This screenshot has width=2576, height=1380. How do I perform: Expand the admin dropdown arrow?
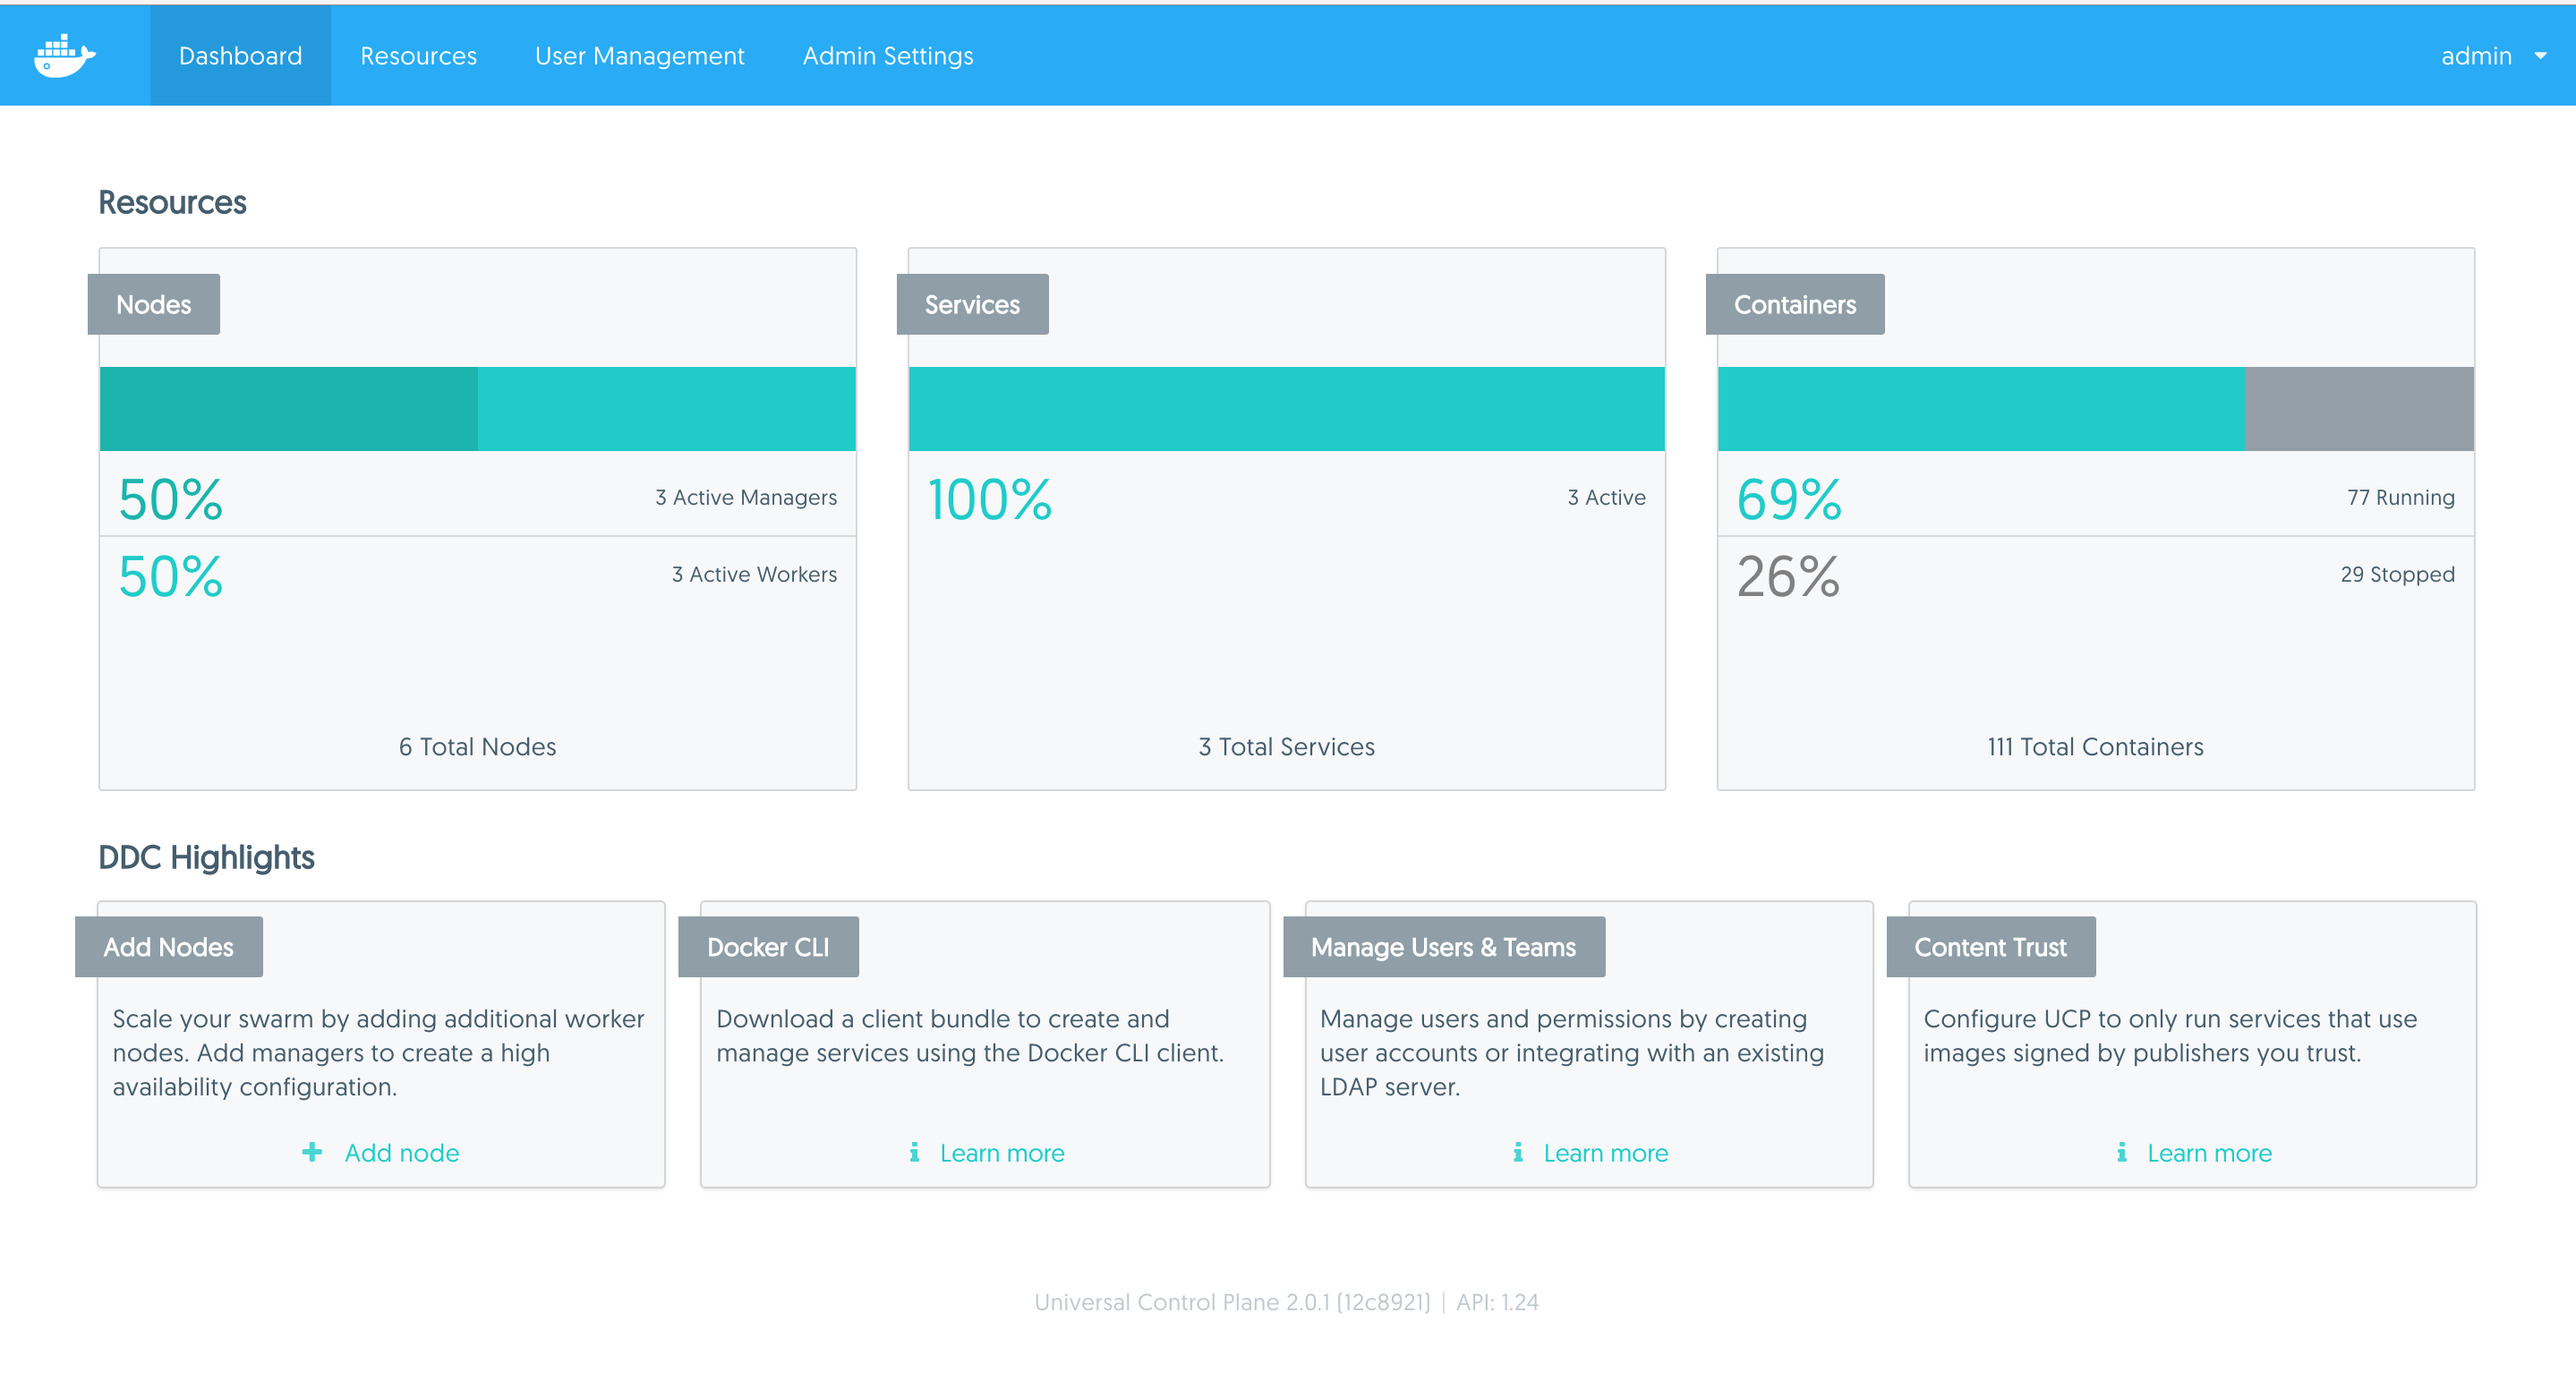click(2540, 56)
